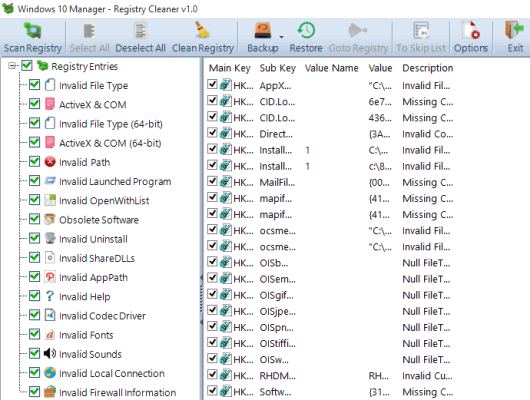Click the To Skip List icon
The image size is (530, 400).
421,30
